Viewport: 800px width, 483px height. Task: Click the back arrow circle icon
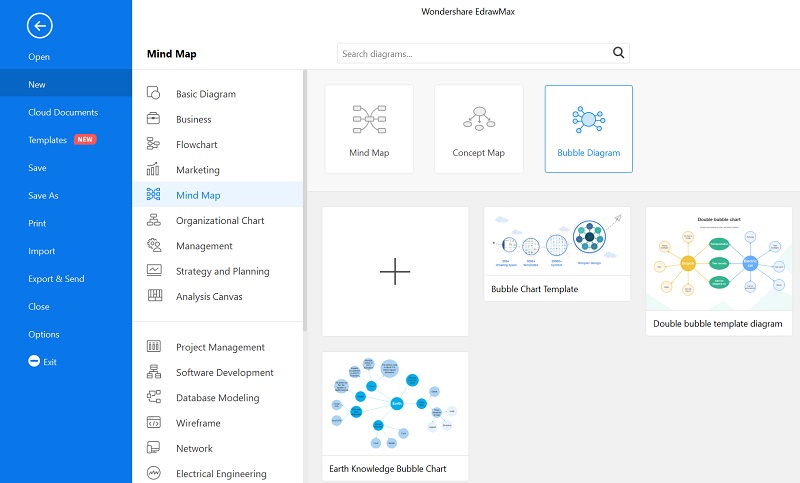tap(40, 26)
